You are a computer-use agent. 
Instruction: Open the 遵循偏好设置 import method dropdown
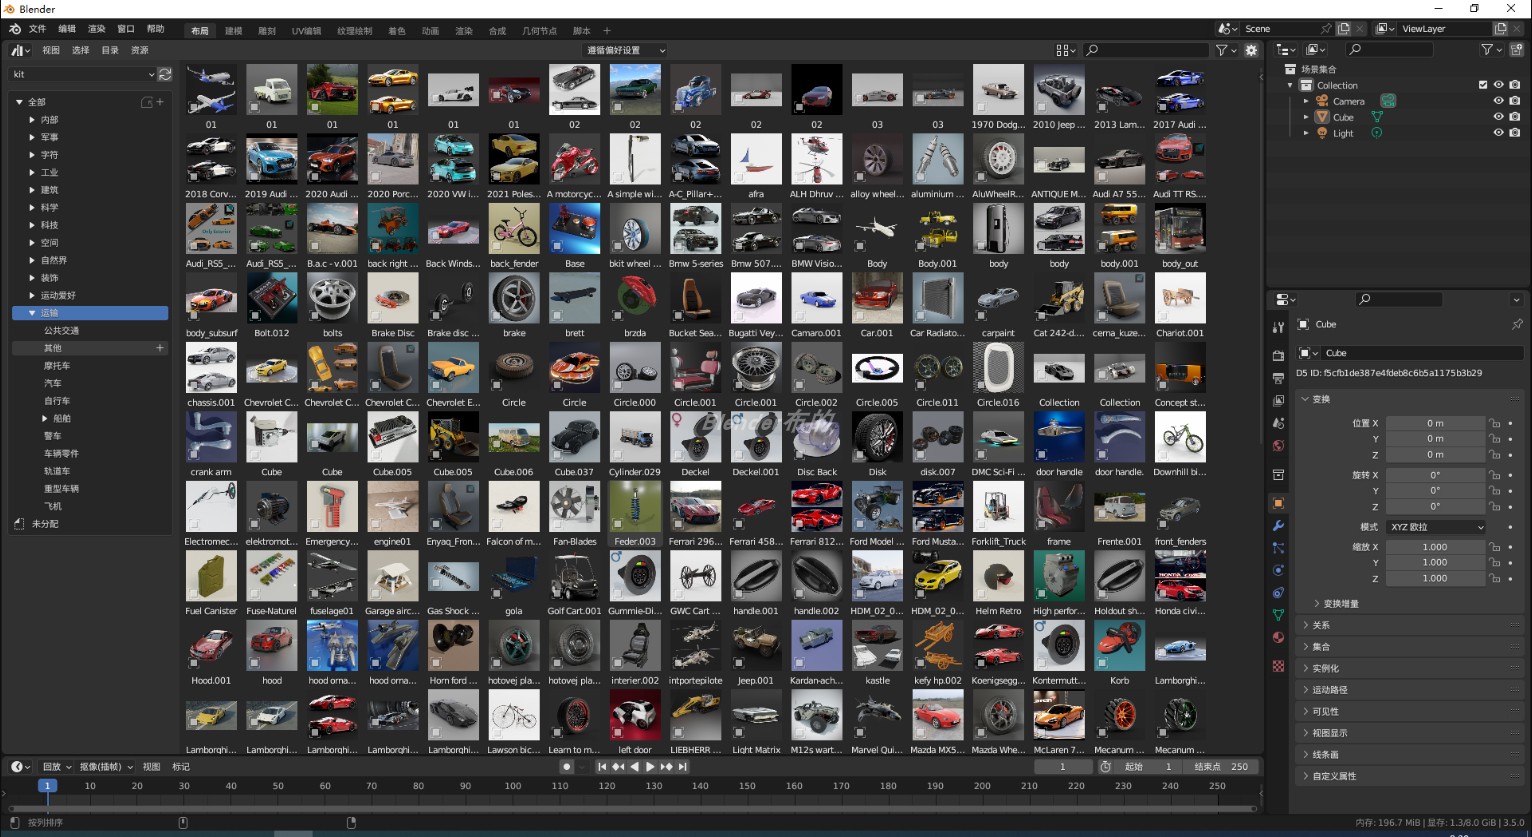(626, 50)
